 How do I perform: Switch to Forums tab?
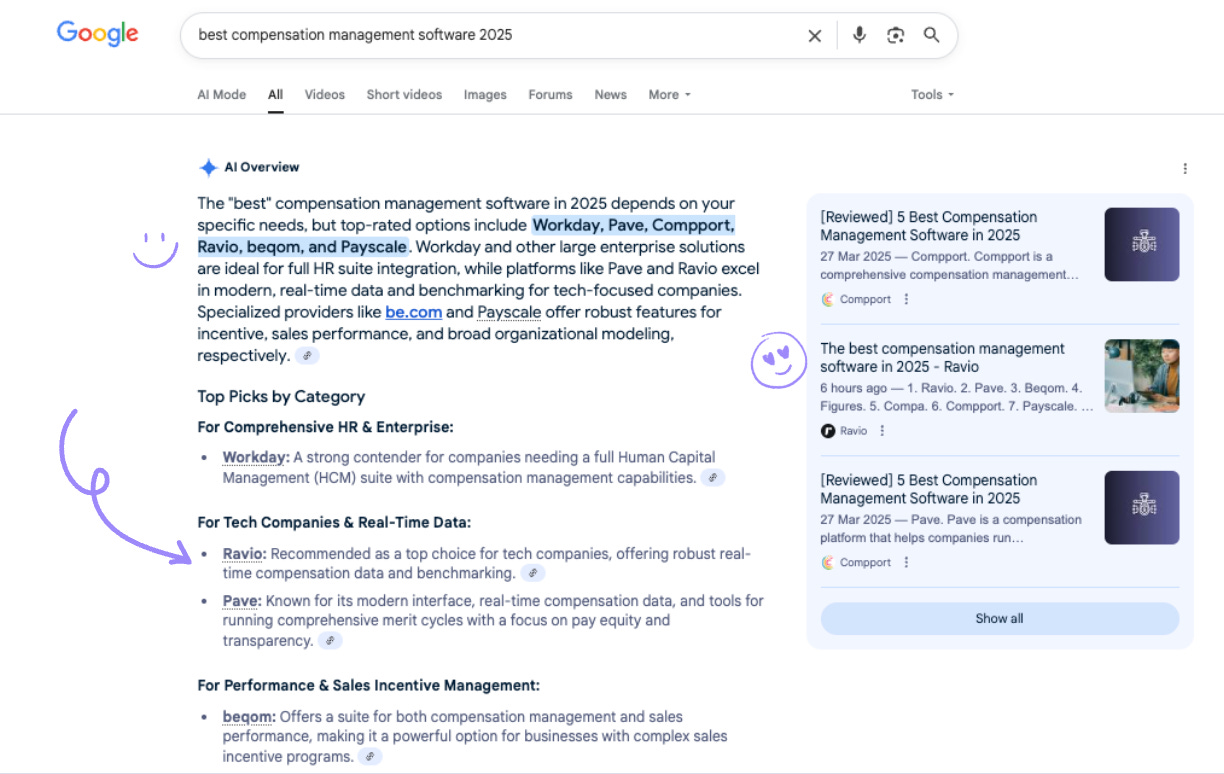coord(550,94)
